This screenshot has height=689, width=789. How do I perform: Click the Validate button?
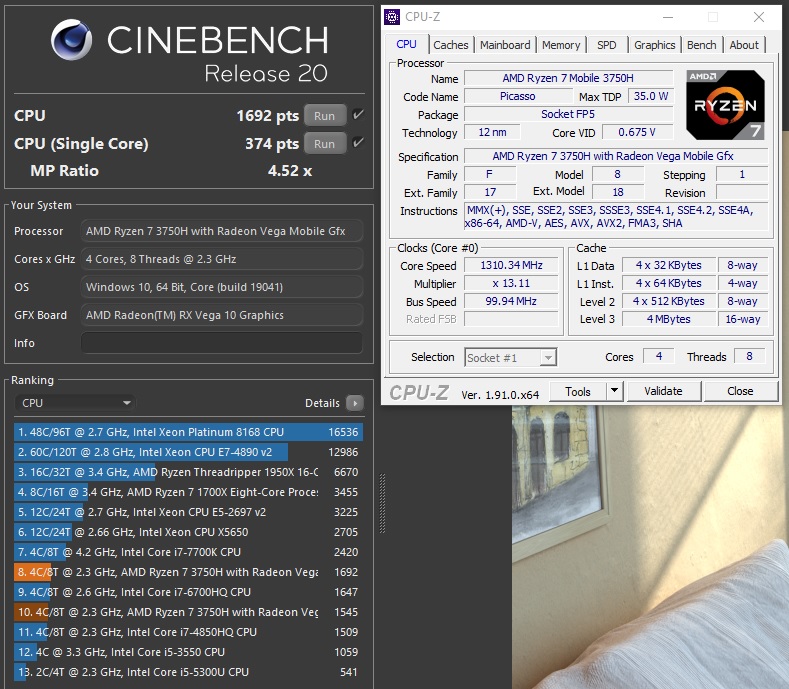point(663,391)
